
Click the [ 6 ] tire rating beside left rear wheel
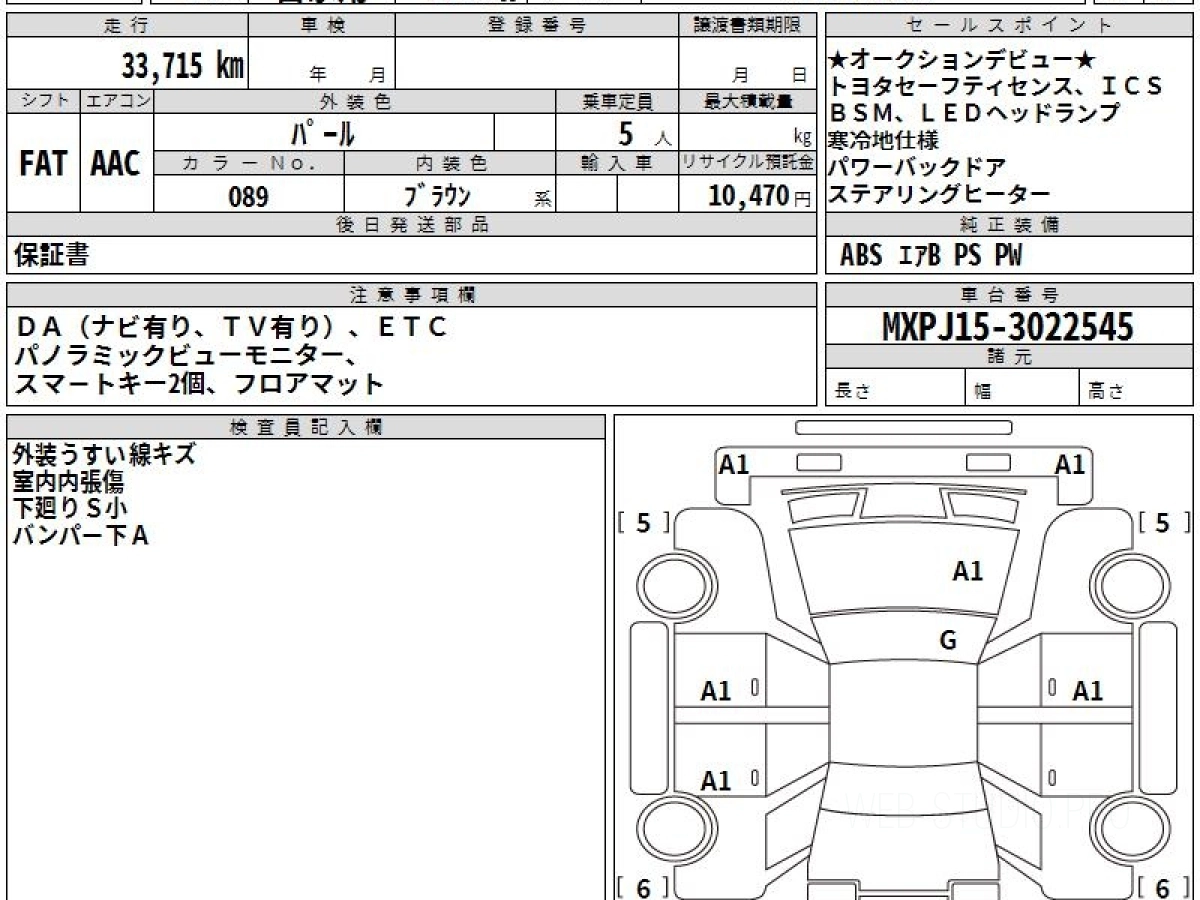pyautogui.click(x=643, y=888)
